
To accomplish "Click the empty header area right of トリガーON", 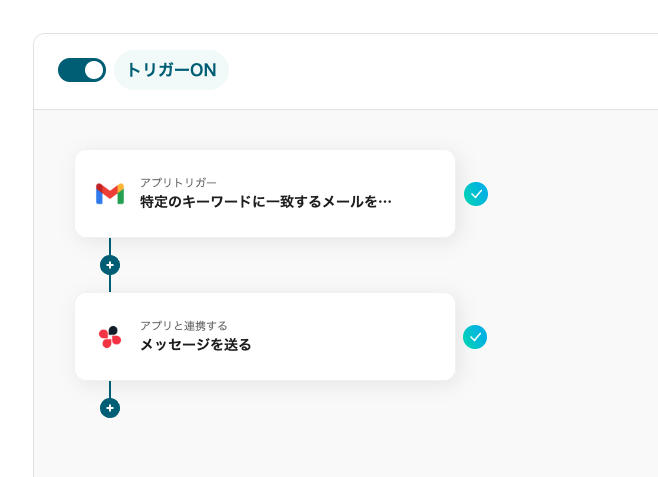I will point(440,71).
